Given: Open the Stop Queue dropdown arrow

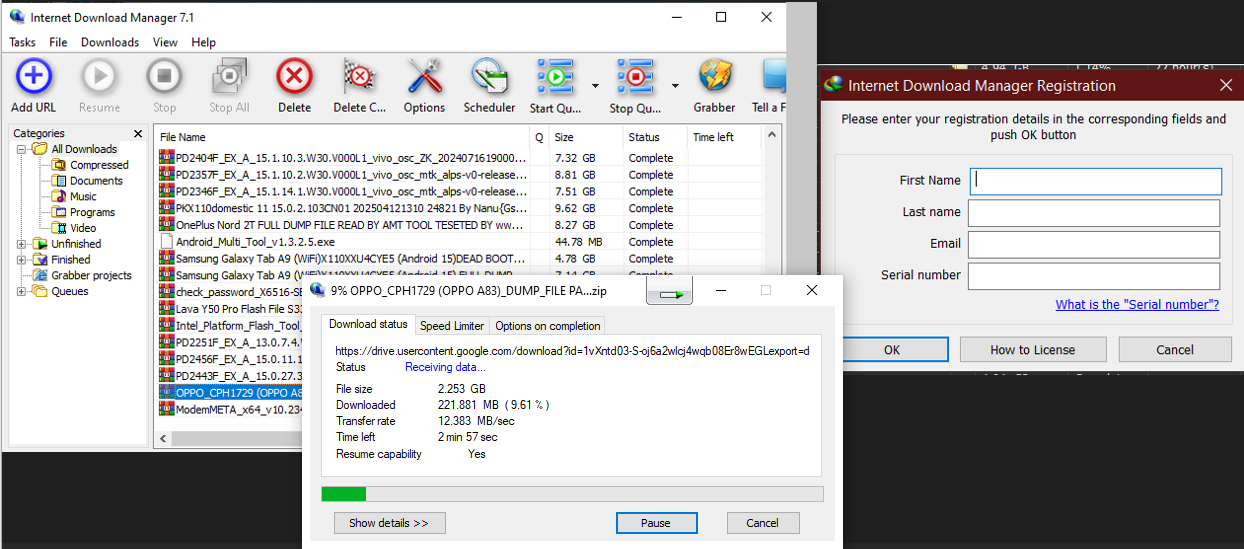Looking at the screenshot, I should tap(675, 85).
